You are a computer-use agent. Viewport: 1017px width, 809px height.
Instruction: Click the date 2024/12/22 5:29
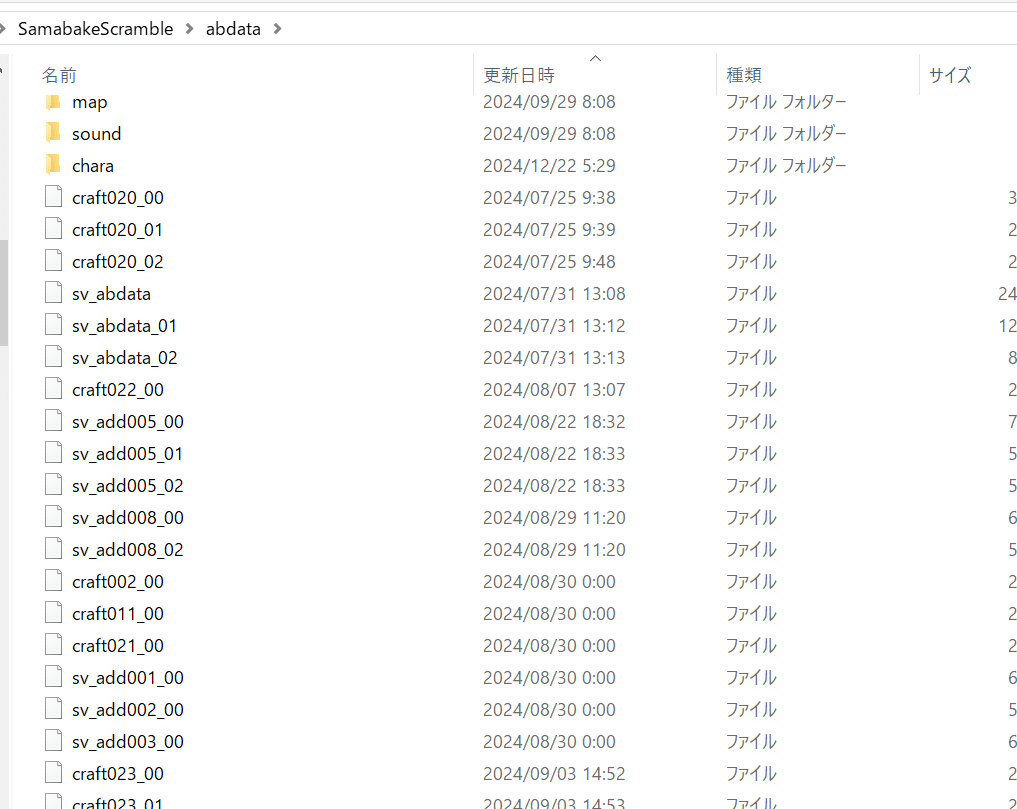[549, 166]
